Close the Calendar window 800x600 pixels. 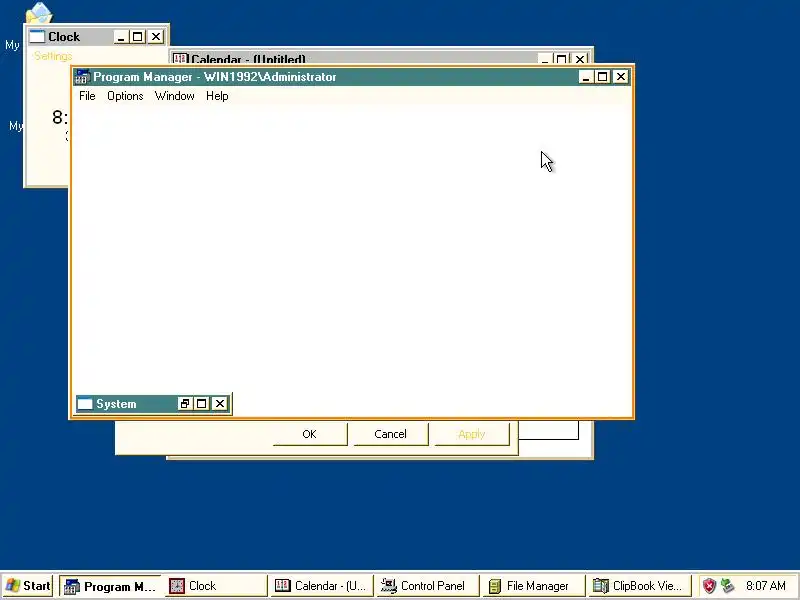580,59
